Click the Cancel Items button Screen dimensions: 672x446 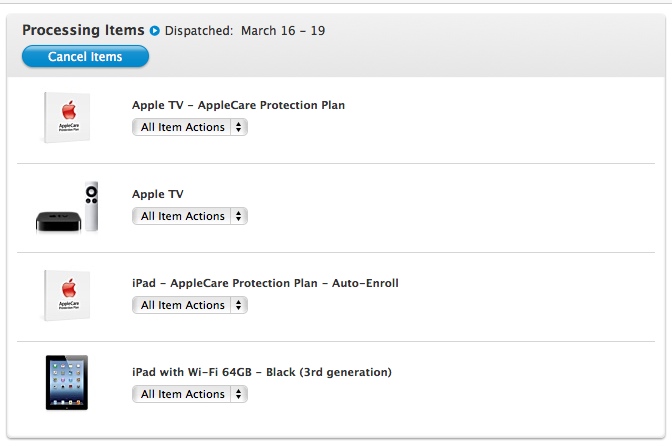tap(85, 57)
